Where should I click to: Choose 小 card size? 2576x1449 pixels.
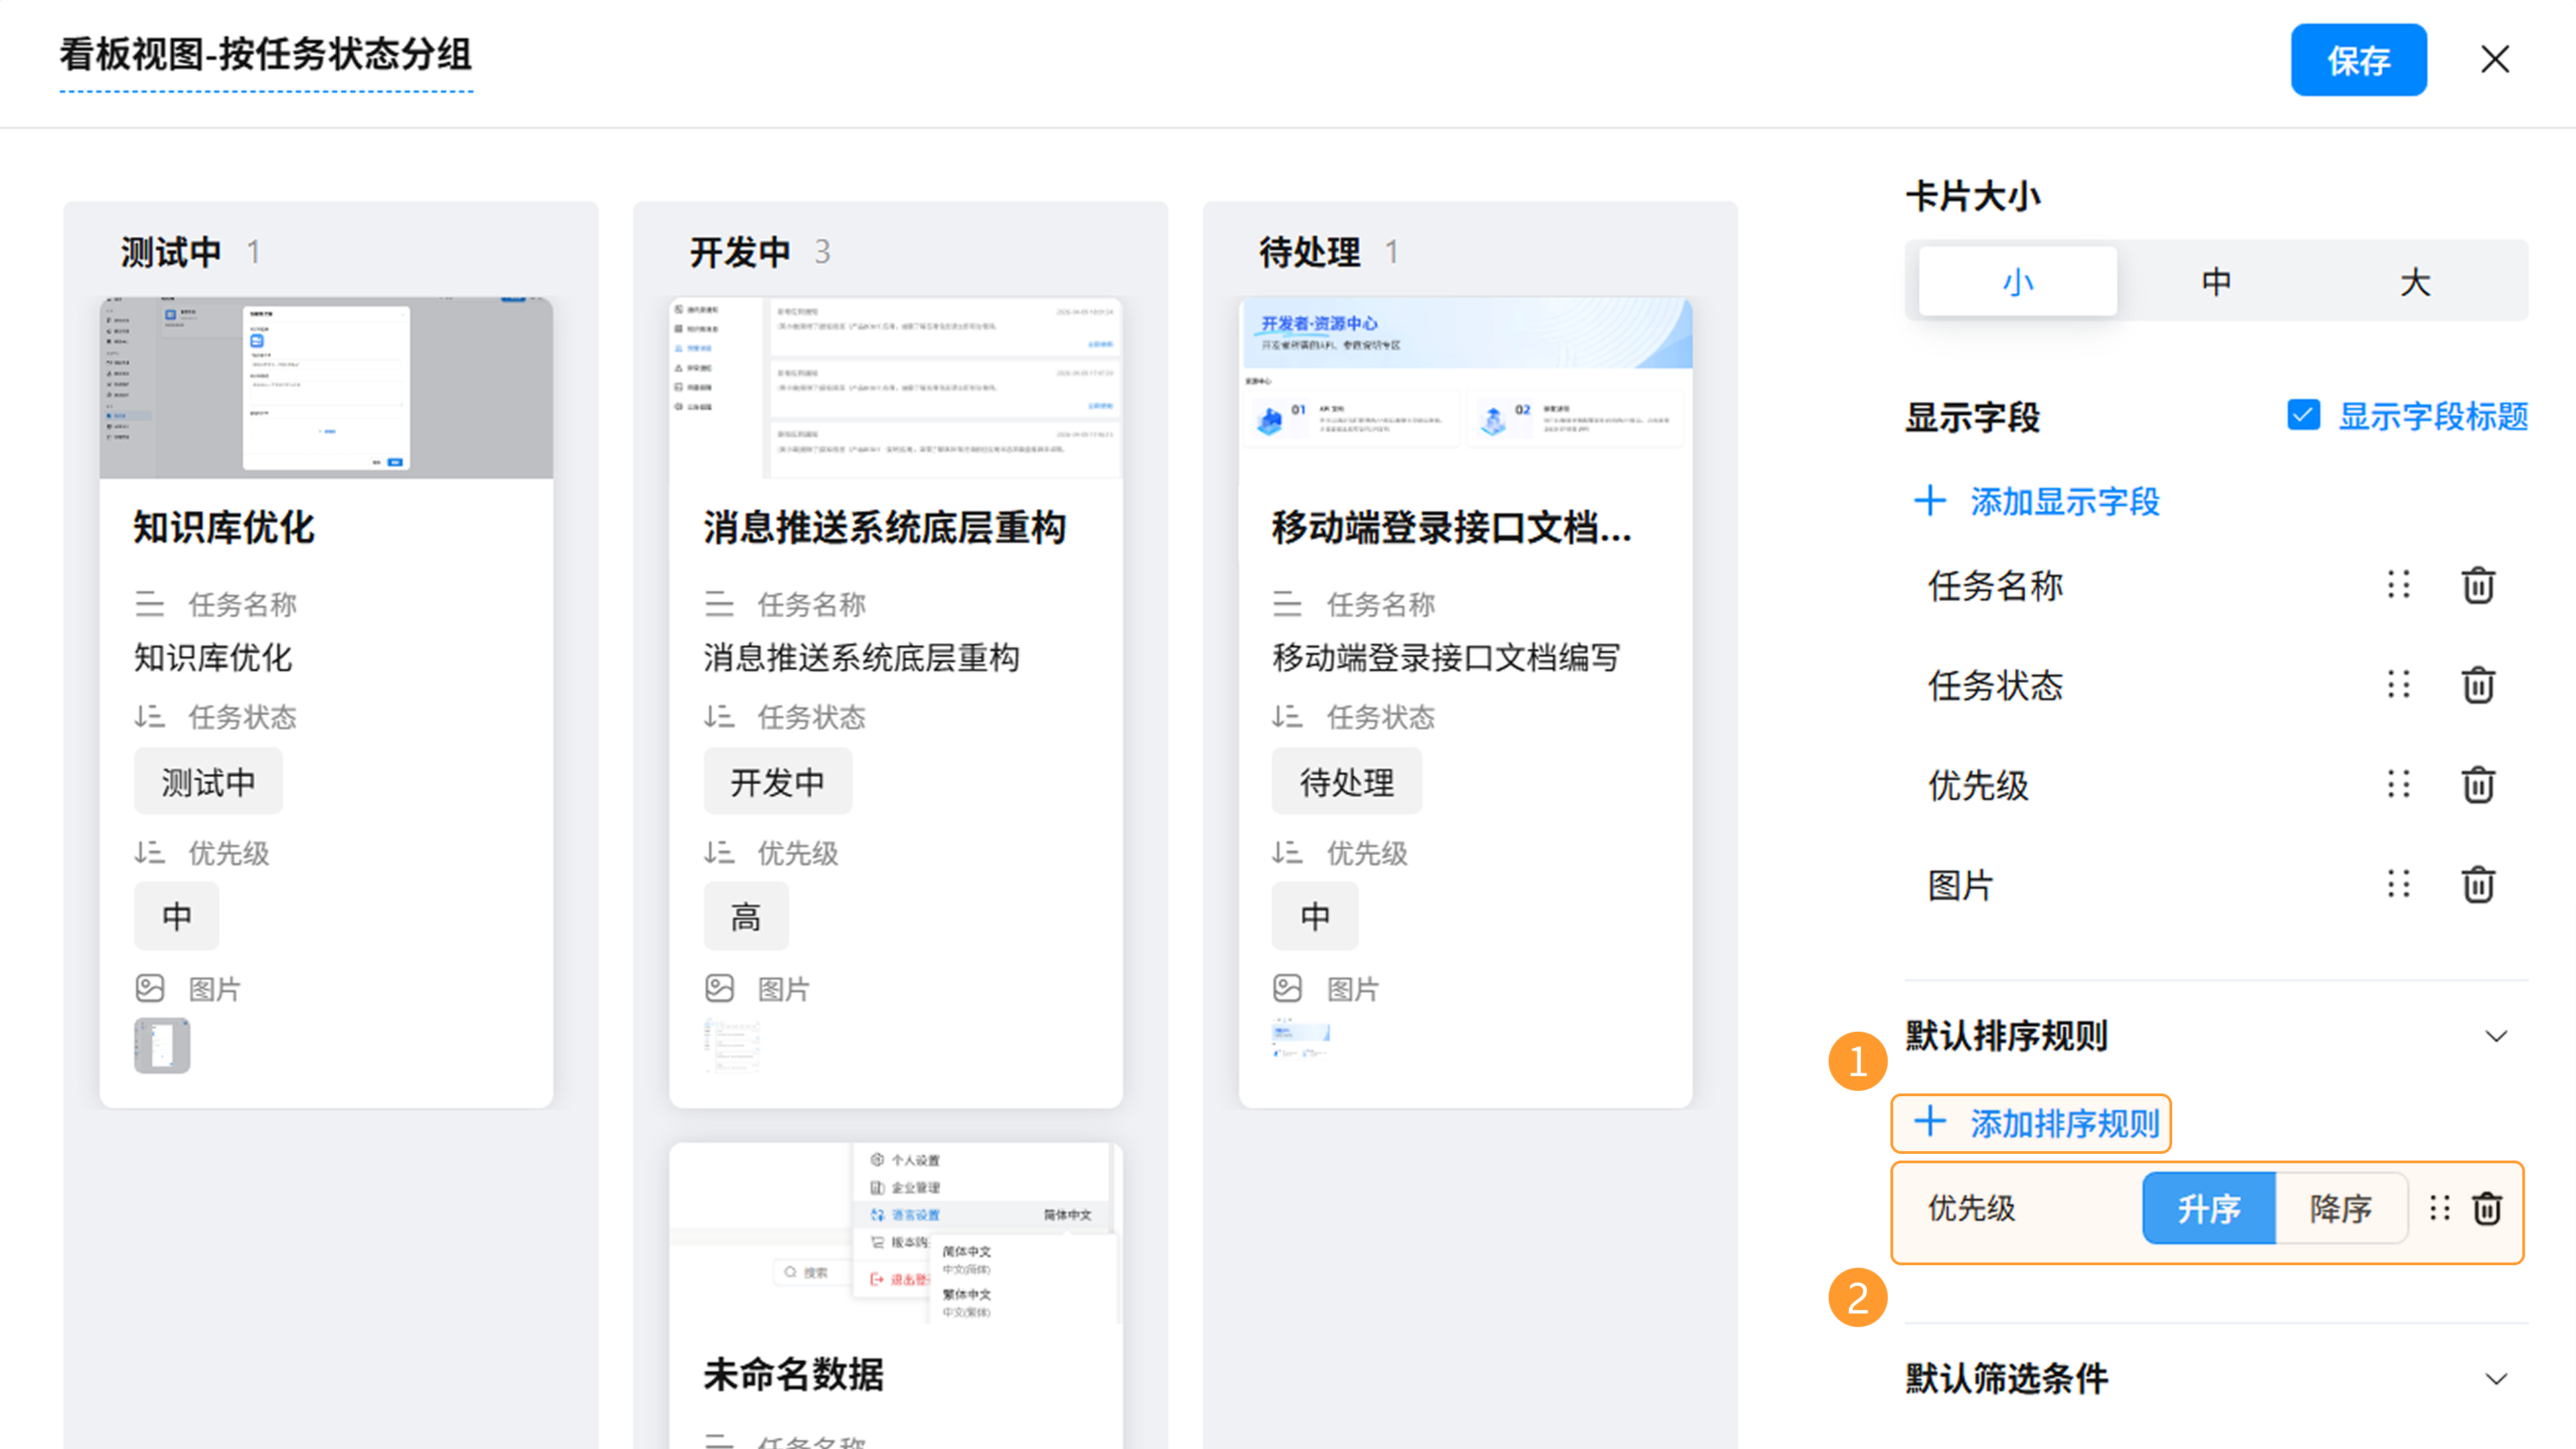[x=2017, y=282]
